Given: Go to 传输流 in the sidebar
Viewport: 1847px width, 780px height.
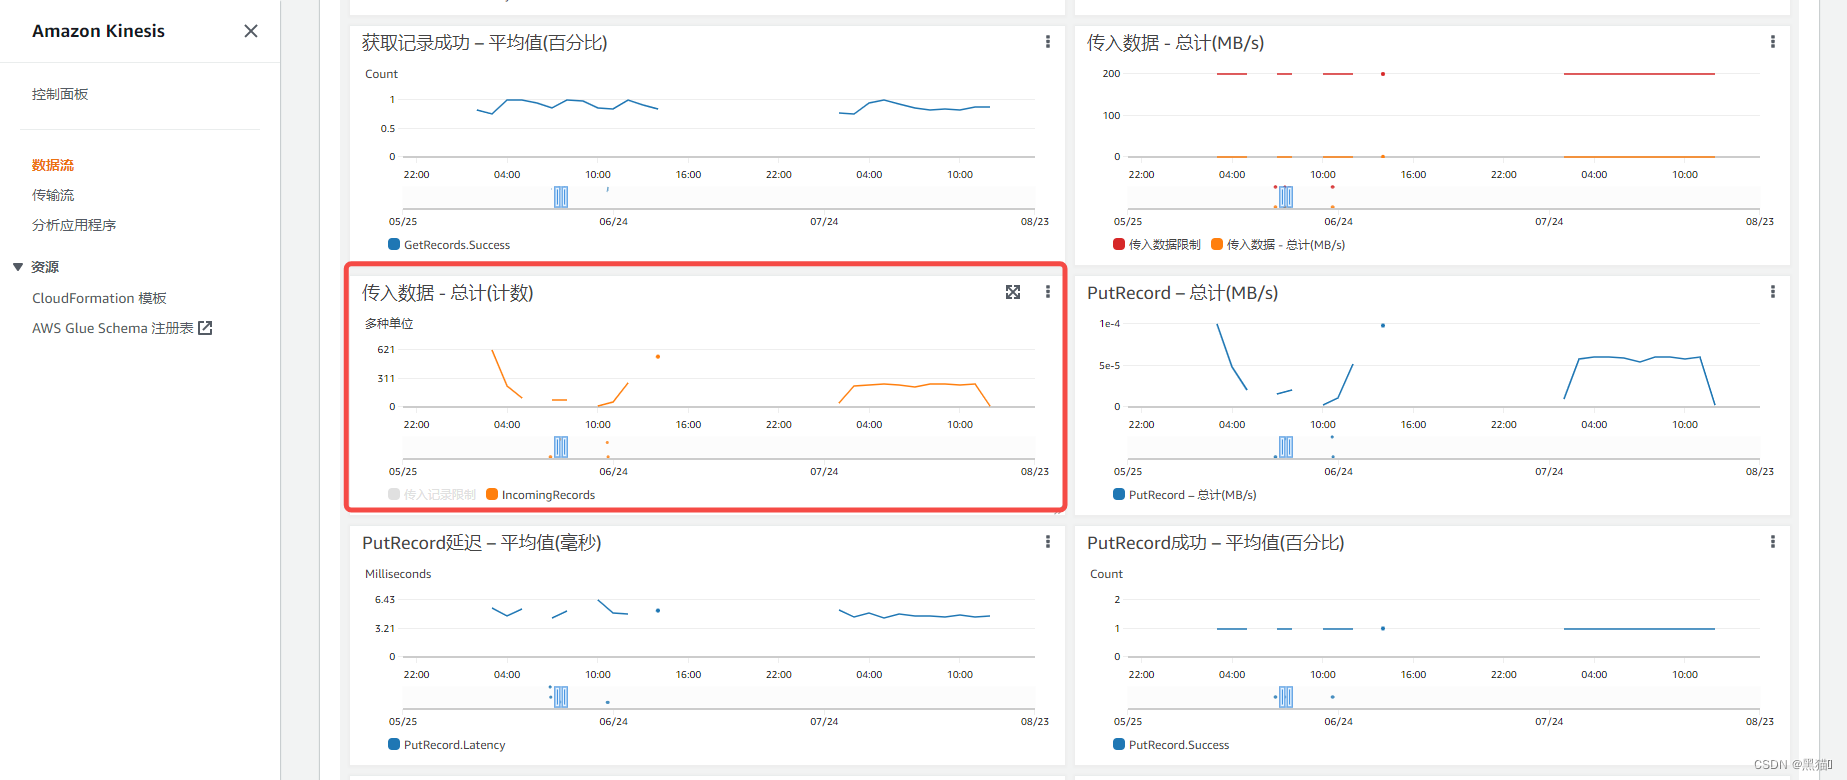Looking at the screenshot, I should 53,195.
